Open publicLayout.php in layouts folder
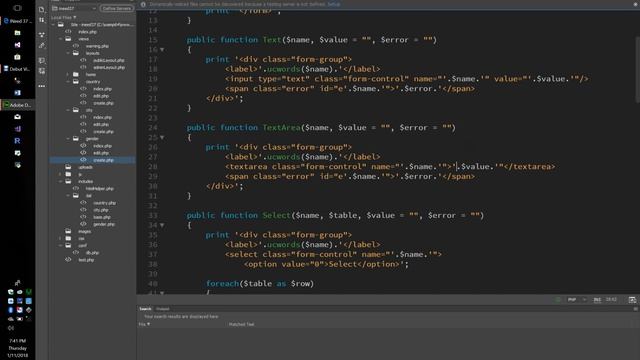 [108, 60]
